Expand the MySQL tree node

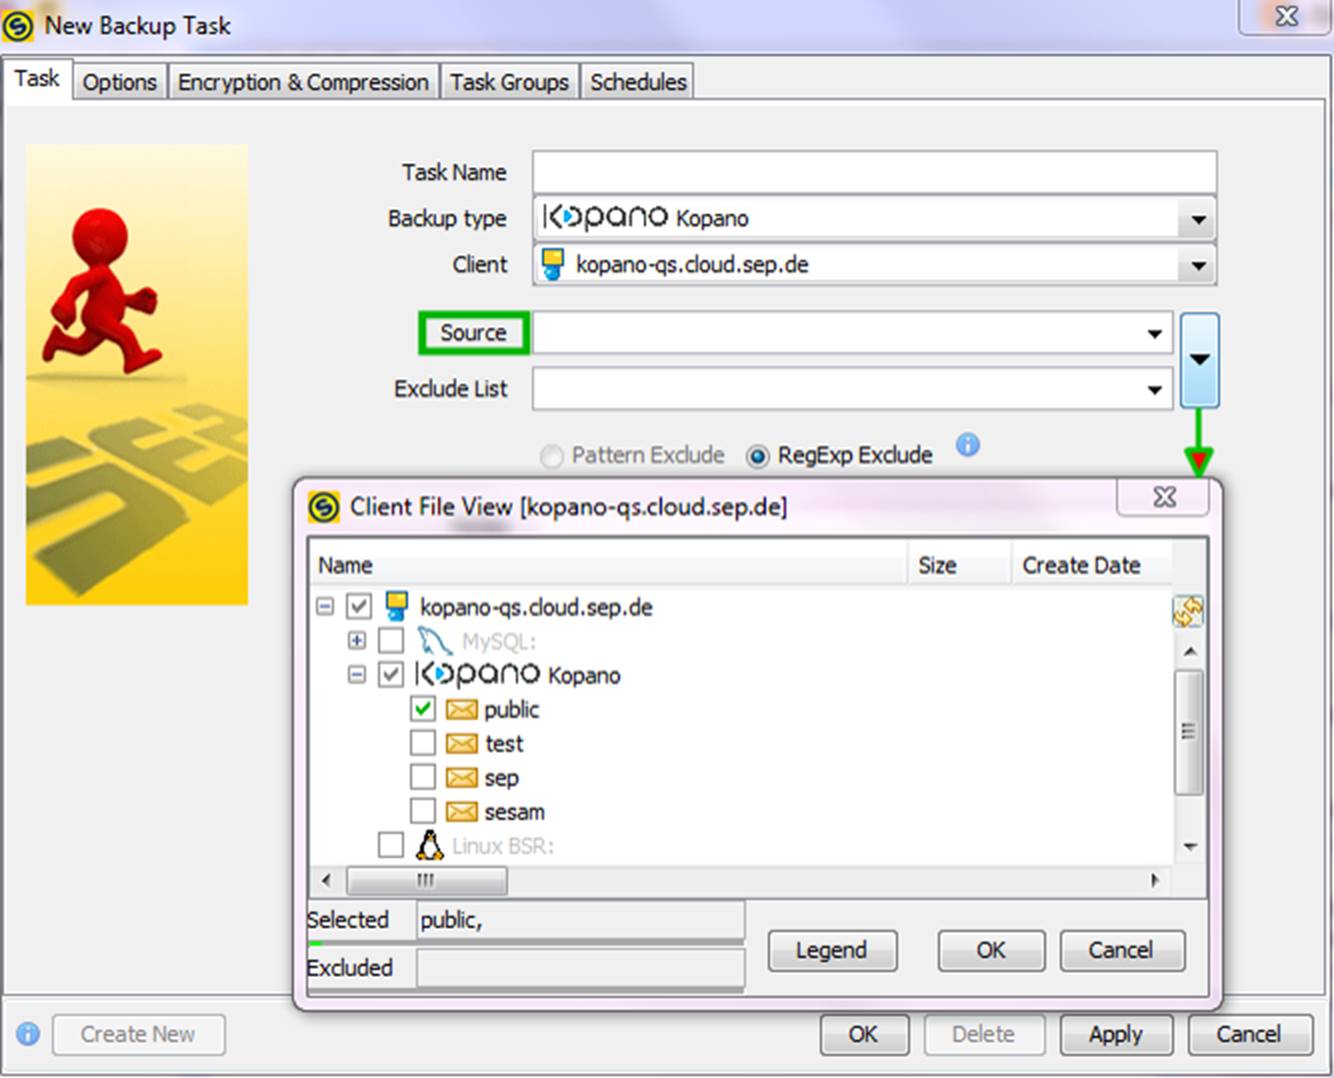click(x=357, y=640)
